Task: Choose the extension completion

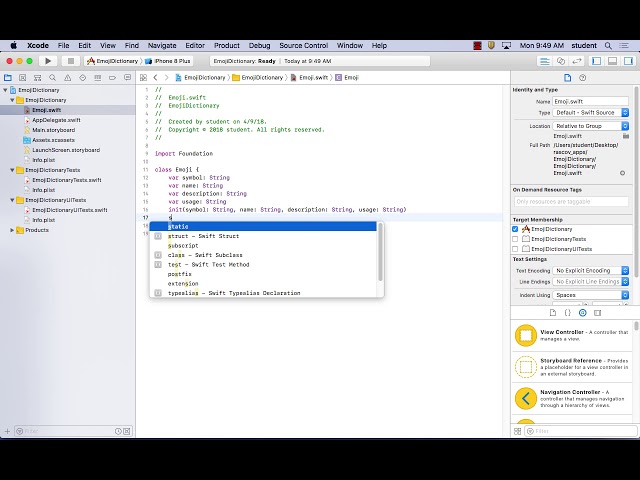Action: pos(263,283)
